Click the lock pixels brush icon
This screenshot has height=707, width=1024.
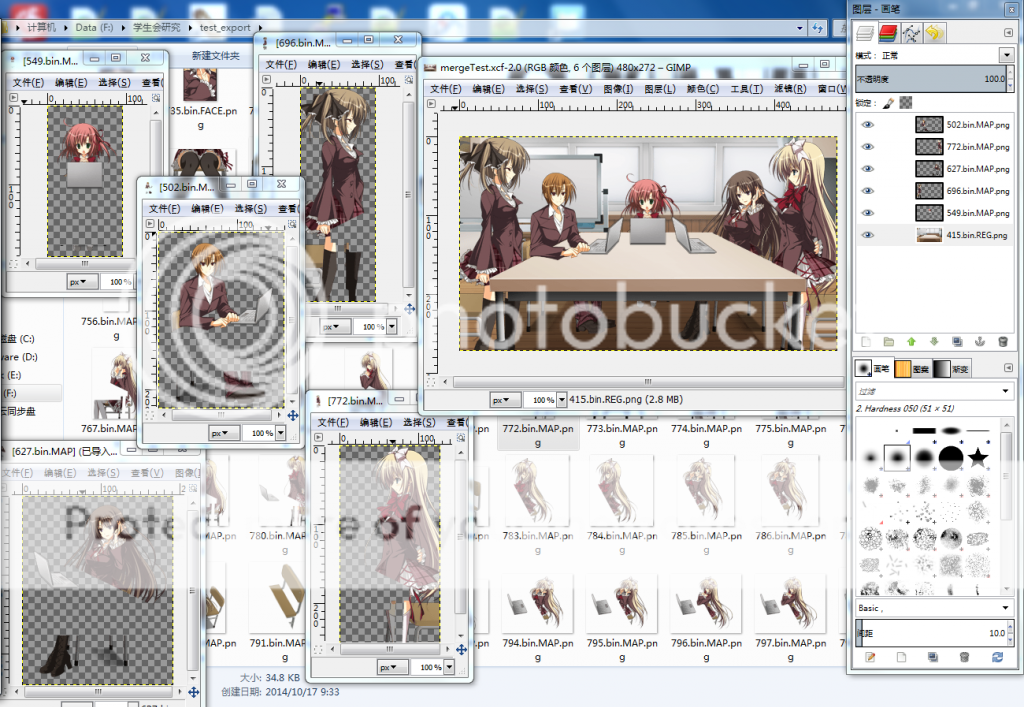click(888, 102)
